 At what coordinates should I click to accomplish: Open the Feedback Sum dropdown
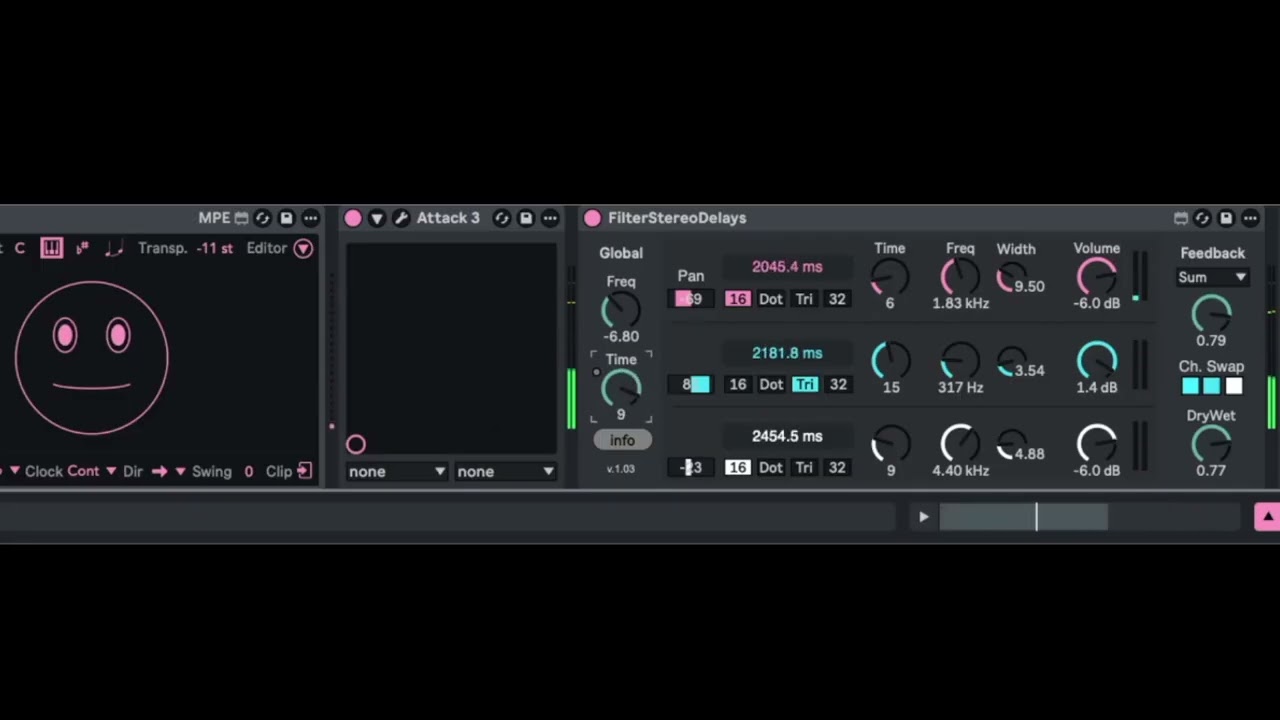[1212, 277]
